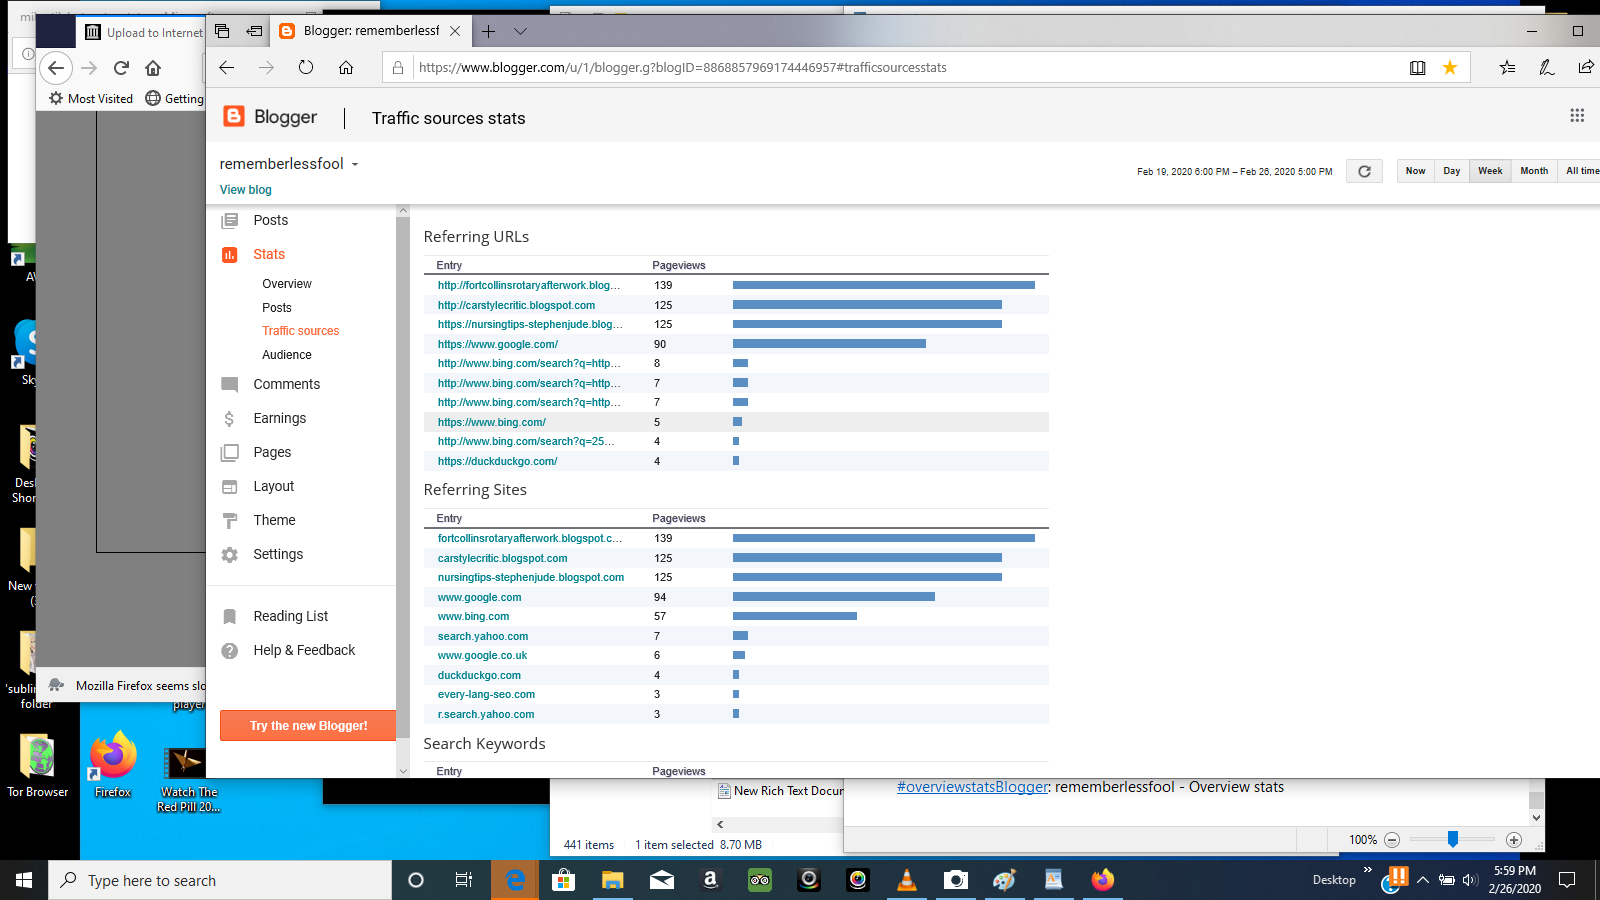Viewport: 1600px width, 900px height.
Task: Zoom in with the plus button in WordPad
Action: pyautogui.click(x=1514, y=840)
